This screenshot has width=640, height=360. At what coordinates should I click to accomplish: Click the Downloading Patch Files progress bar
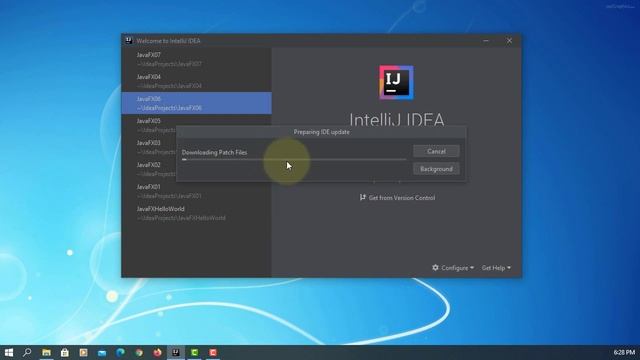coord(294,160)
